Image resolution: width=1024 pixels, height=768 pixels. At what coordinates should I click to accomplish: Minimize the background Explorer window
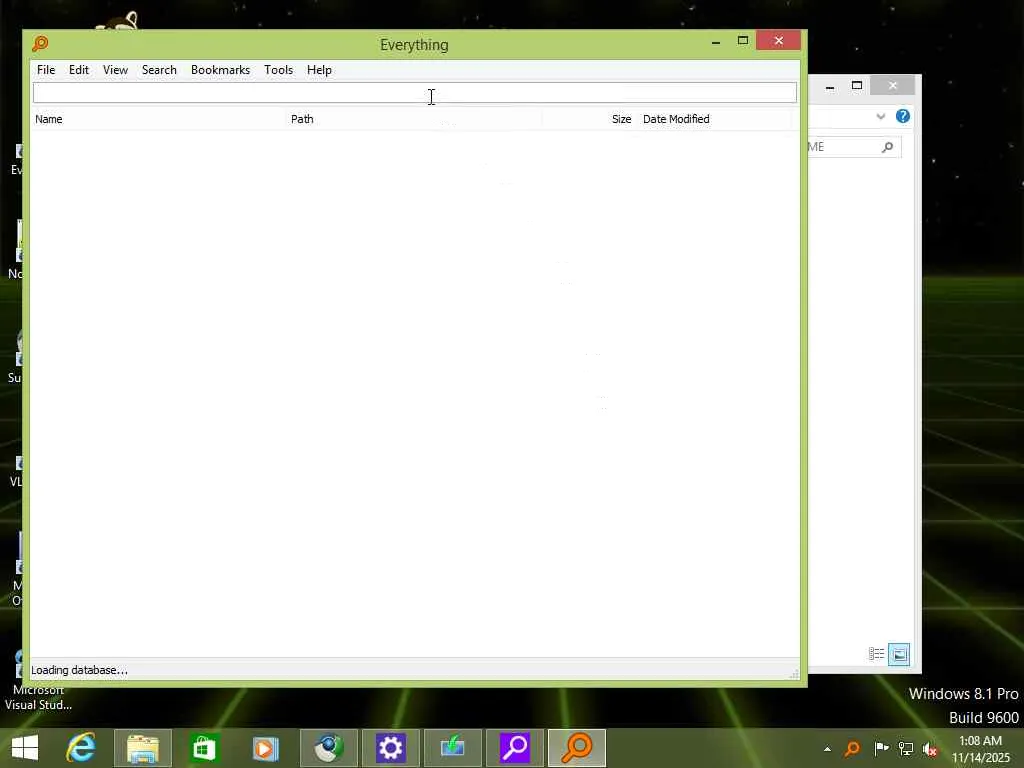[x=829, y=86]
